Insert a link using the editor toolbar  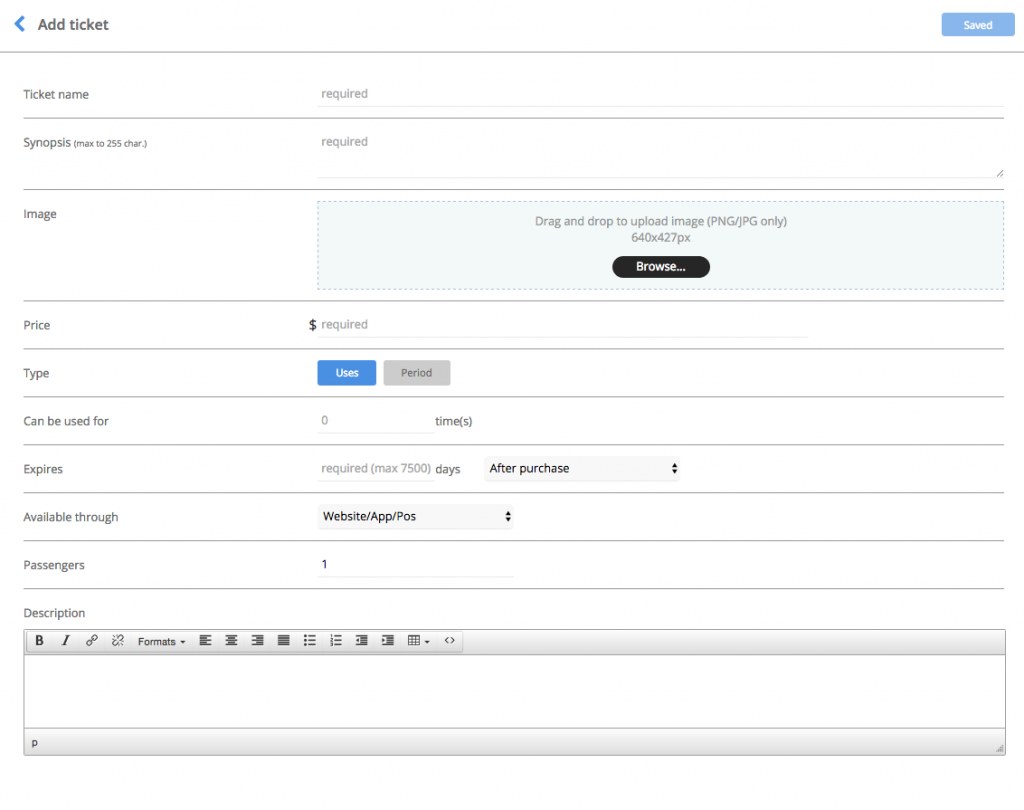(x=92, y=640)
